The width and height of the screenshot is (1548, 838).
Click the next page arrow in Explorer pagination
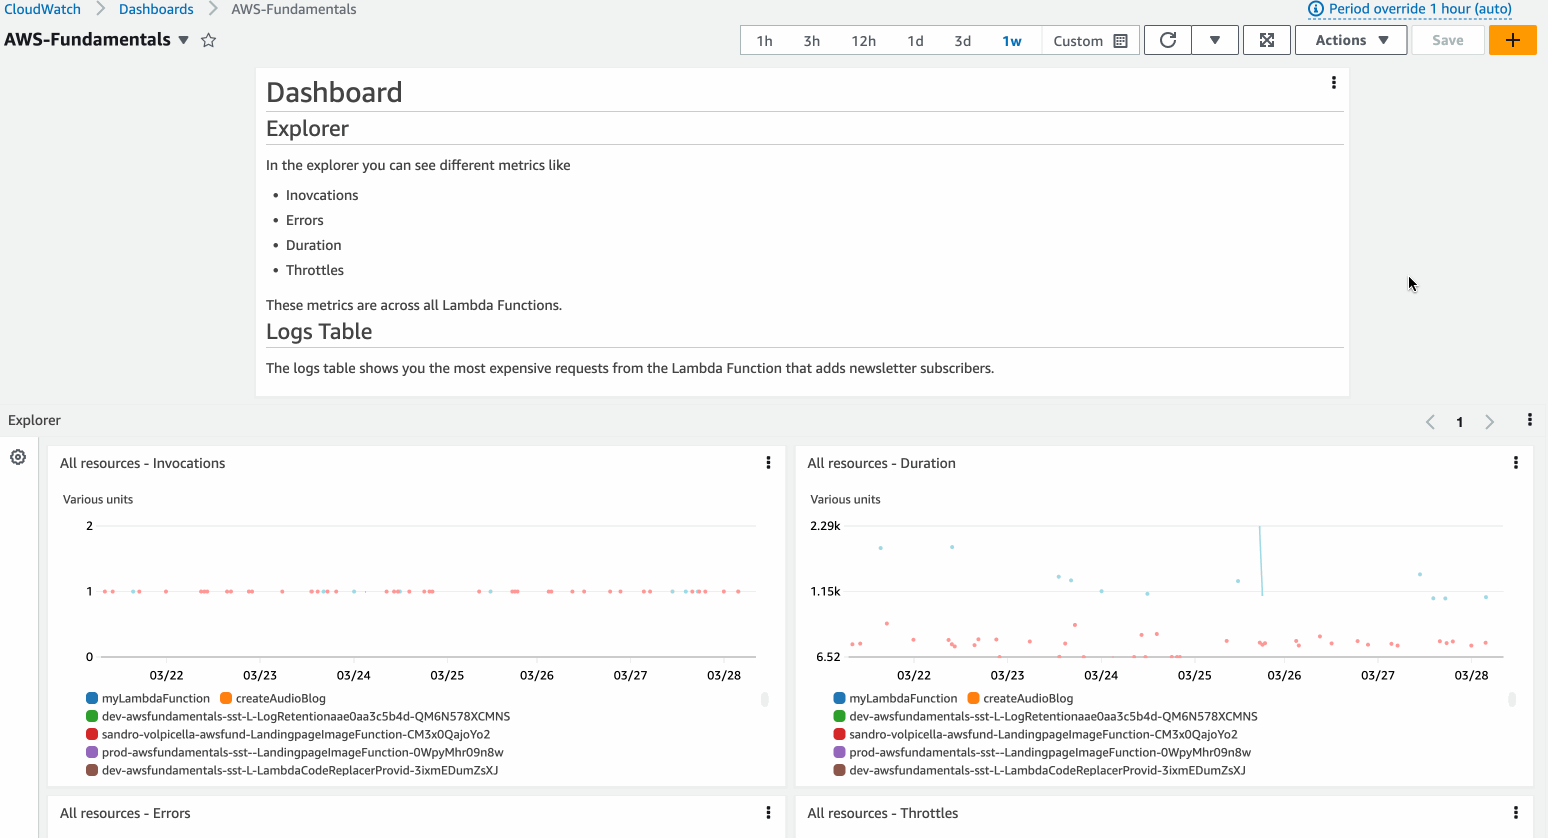1489,421
